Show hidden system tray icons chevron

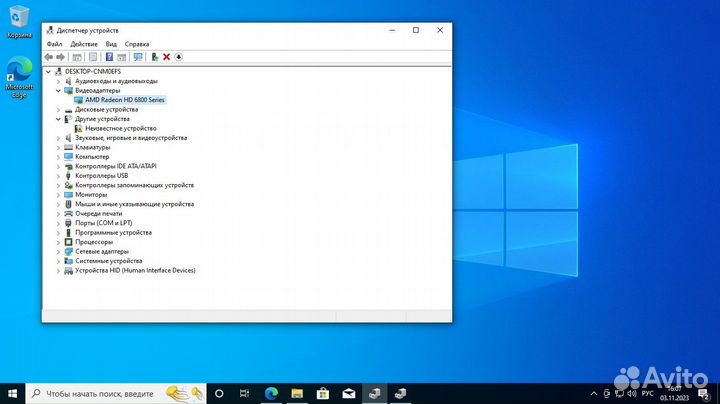pos(594,393)
